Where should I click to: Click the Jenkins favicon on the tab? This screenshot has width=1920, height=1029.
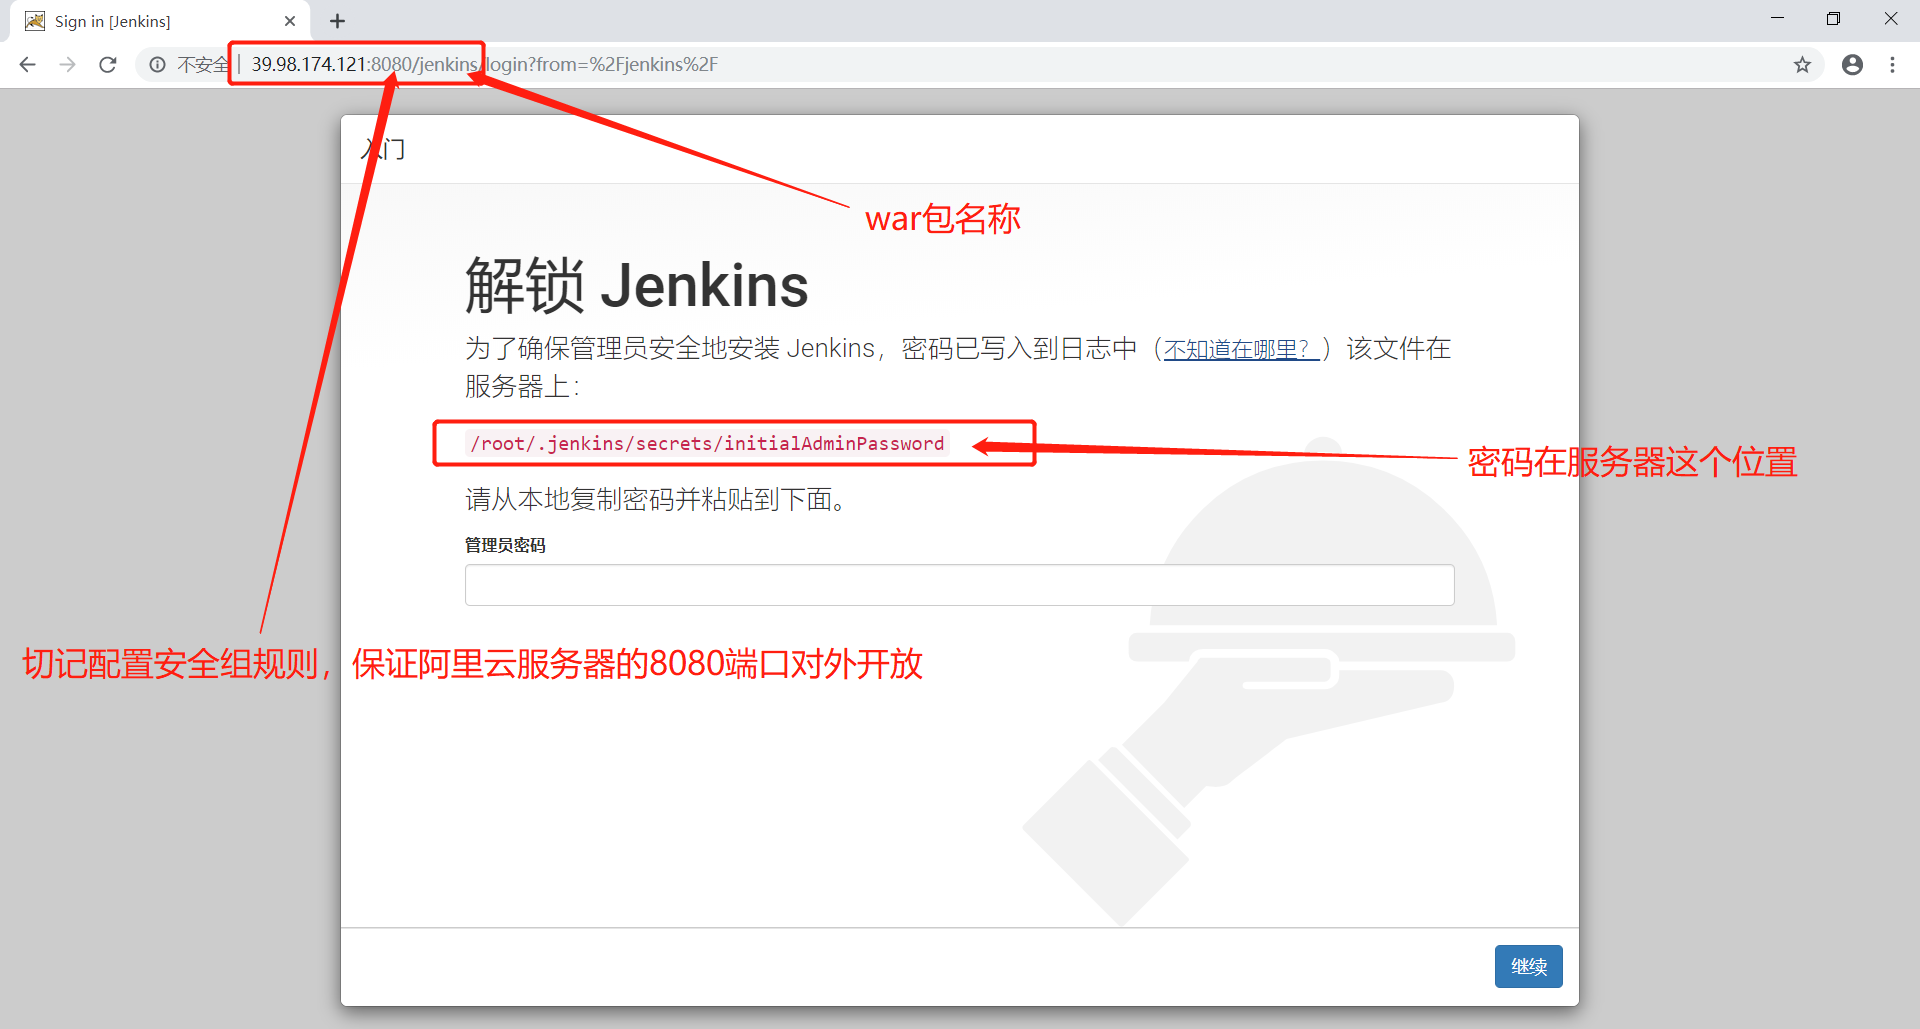(x=35, y=21)
